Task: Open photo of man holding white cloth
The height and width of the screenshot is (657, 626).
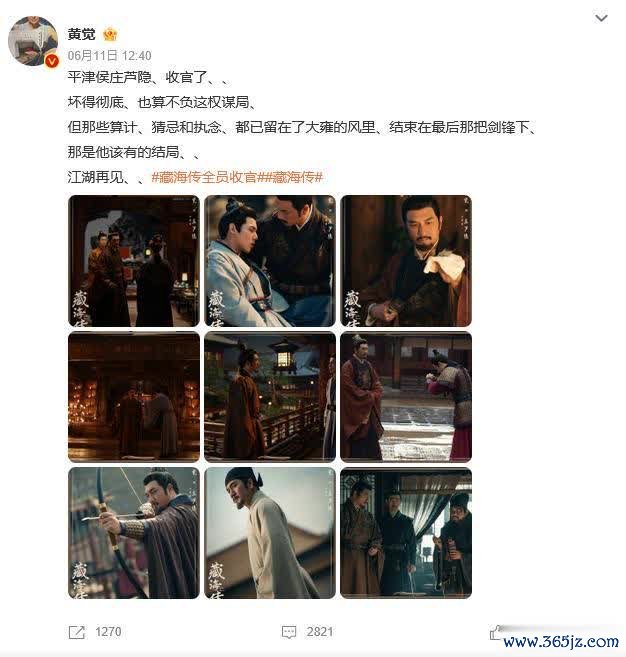Action: pyautogui.click(x=406, y=261)
